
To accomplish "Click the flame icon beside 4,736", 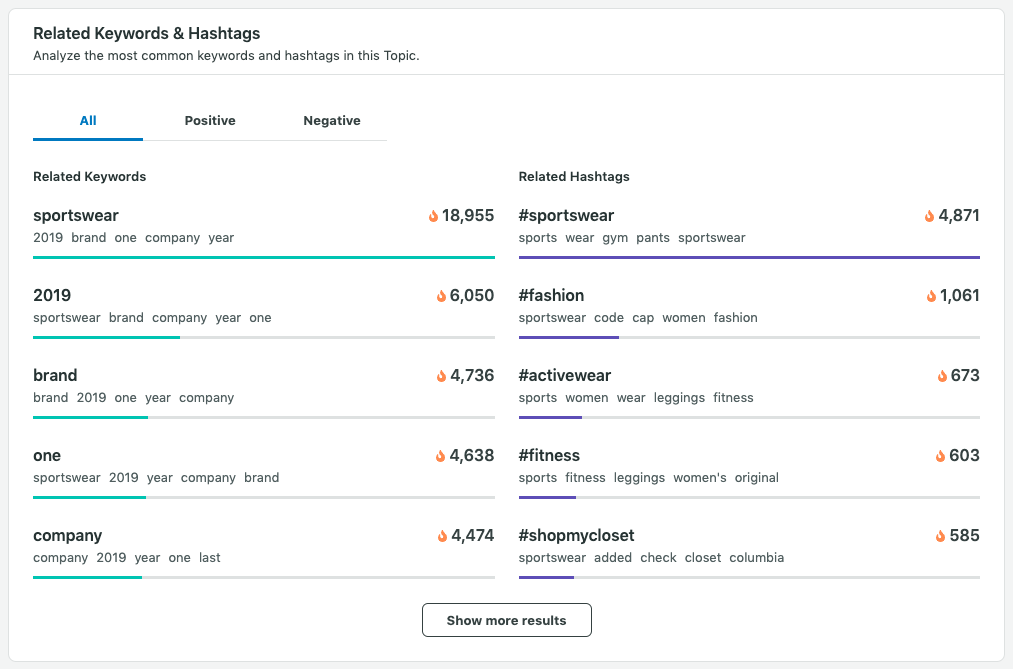I will [441, 376].
